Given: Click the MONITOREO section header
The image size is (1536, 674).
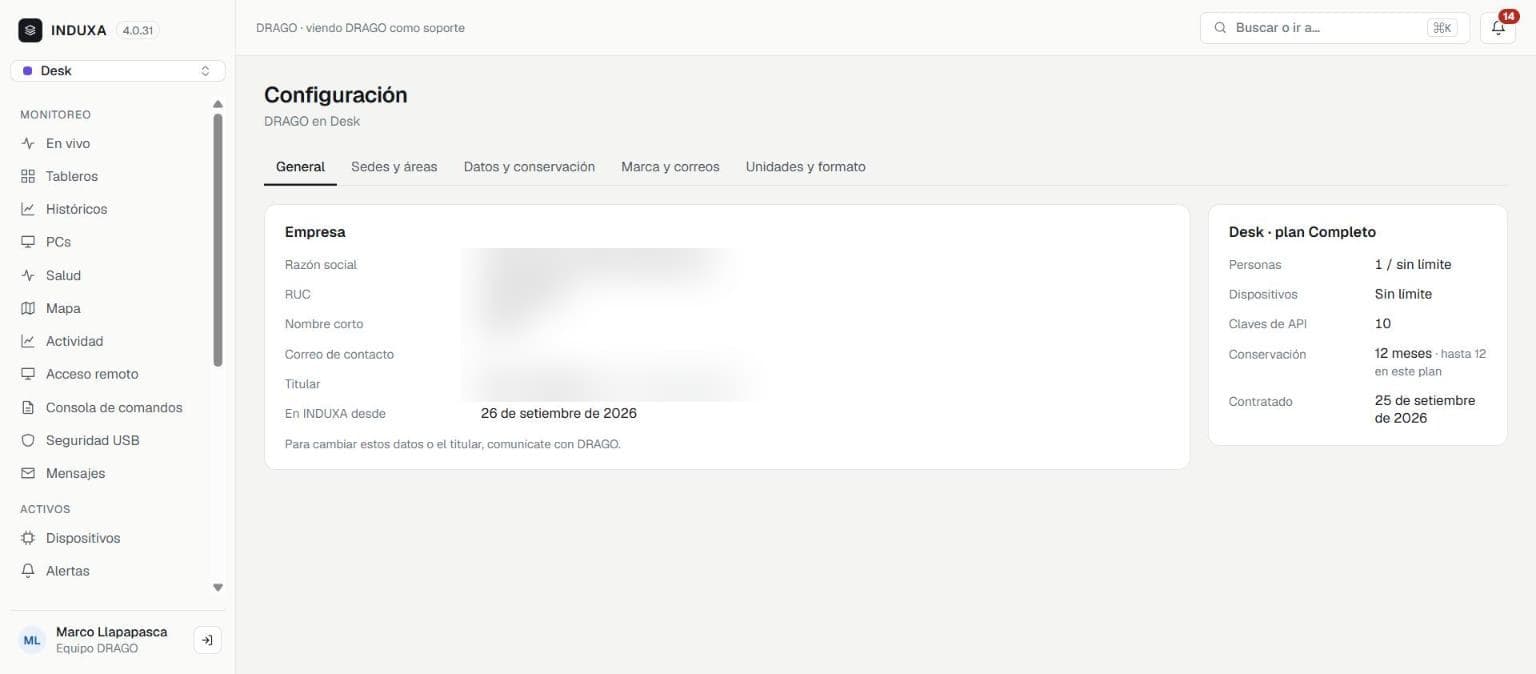Looking at the screenshot, I should click(55, 115).
